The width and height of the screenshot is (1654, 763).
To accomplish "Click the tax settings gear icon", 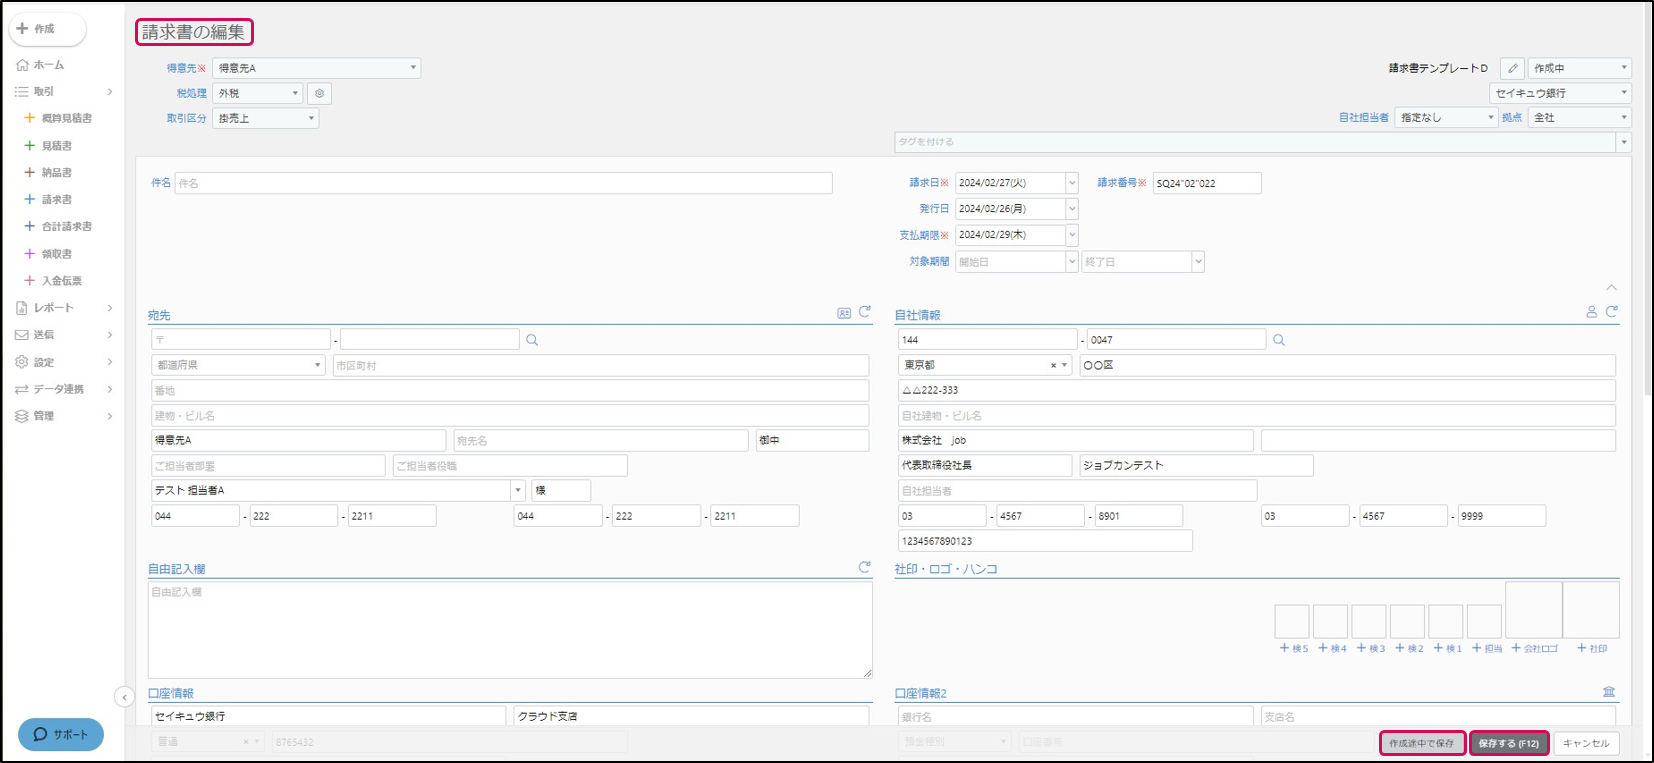I will (x=319, y=93).
